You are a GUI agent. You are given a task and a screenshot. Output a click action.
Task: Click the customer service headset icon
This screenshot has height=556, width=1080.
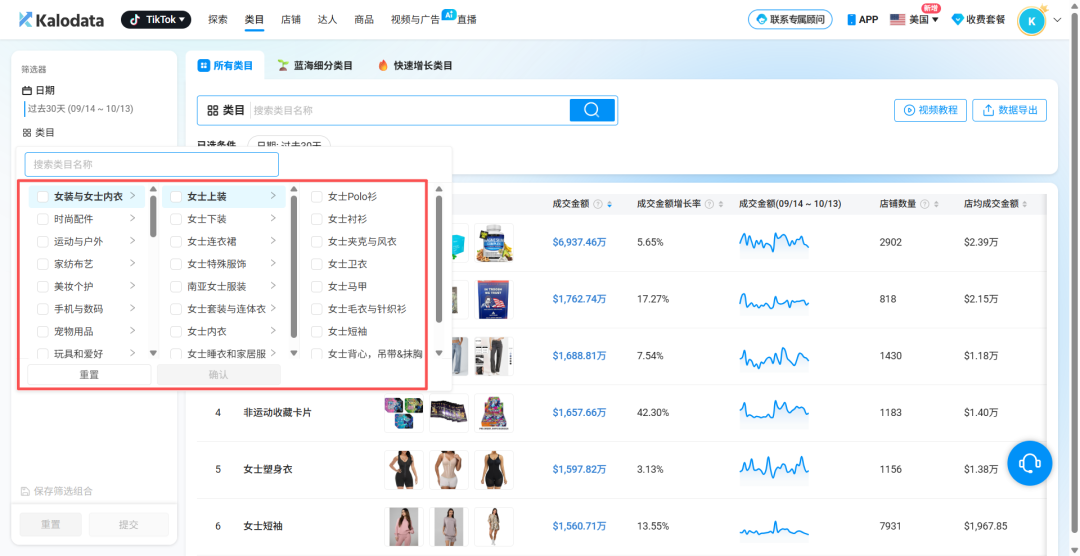point(1029,463)
